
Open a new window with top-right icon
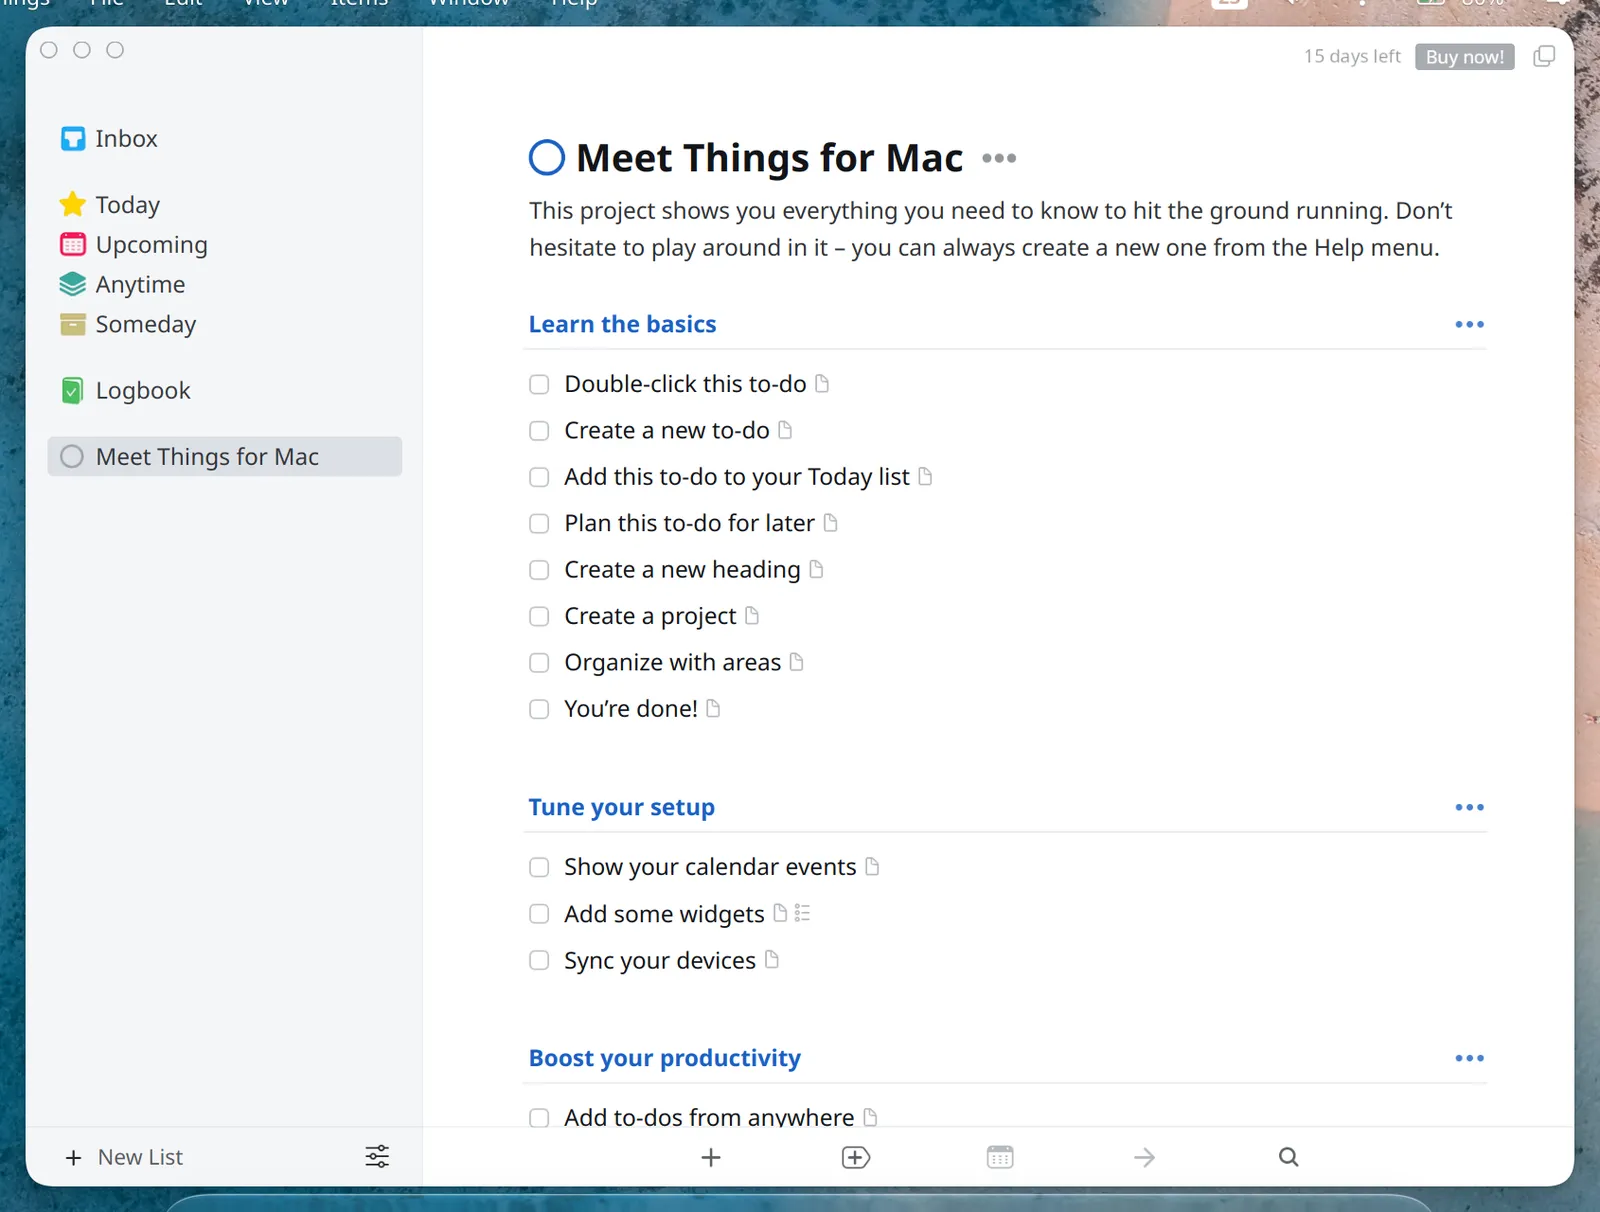[1544, 57]
